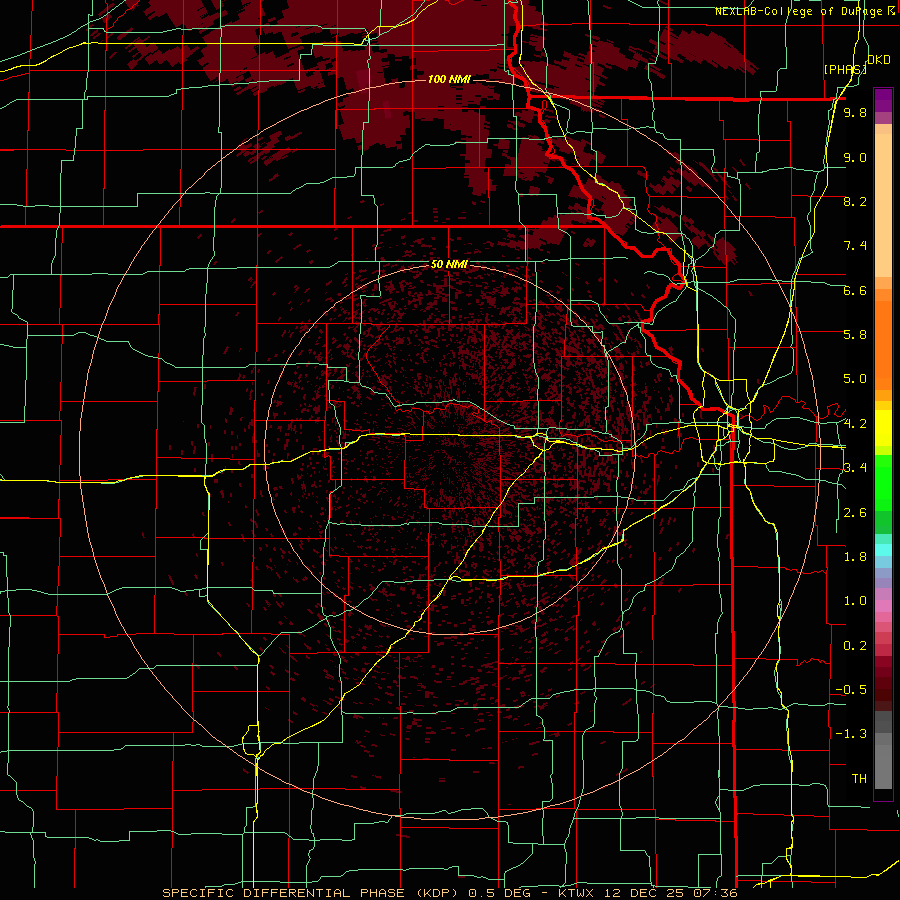The width and height of the screenshot is (900, 900).
Task: Click the 5.8 value on the scale
Action: coord(855,335)
